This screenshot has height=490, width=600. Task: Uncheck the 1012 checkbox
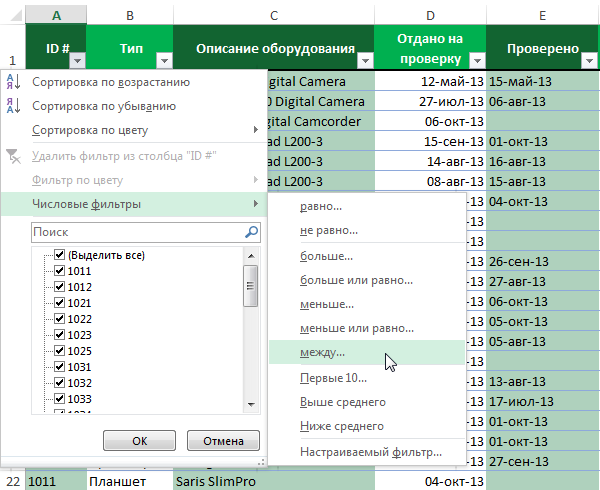[x=59, y=287]
